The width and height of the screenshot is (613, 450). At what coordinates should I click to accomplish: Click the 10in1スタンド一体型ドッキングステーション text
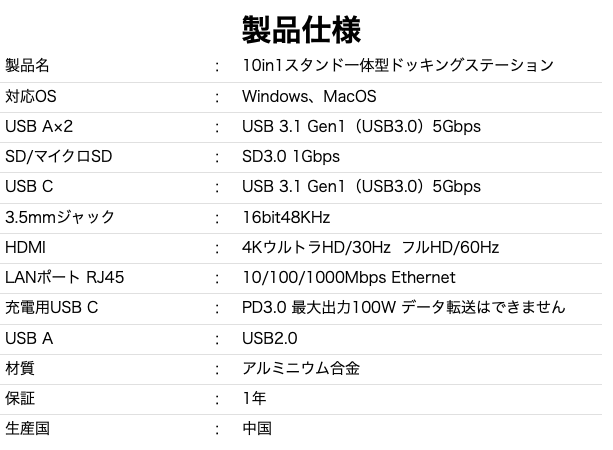click(398, 65)
